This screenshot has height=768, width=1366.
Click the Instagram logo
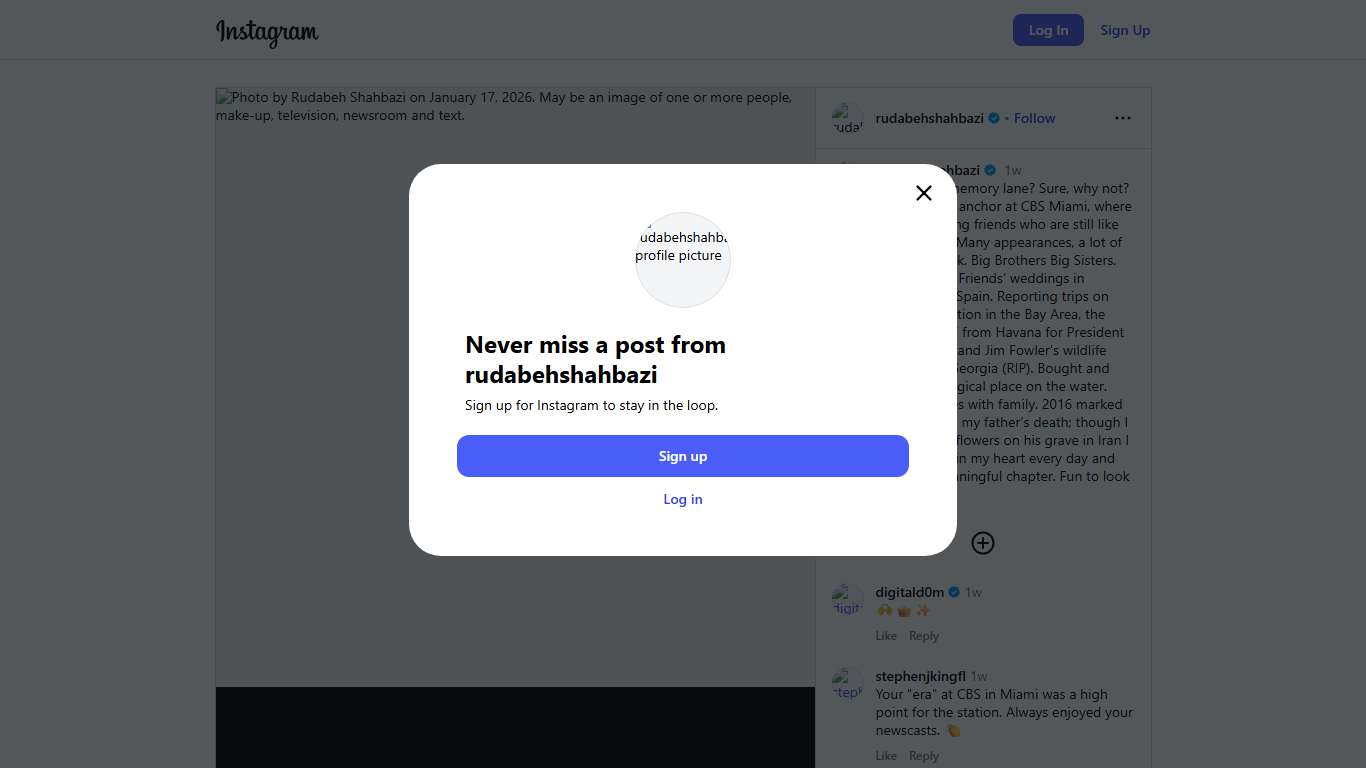coord(267,32)
